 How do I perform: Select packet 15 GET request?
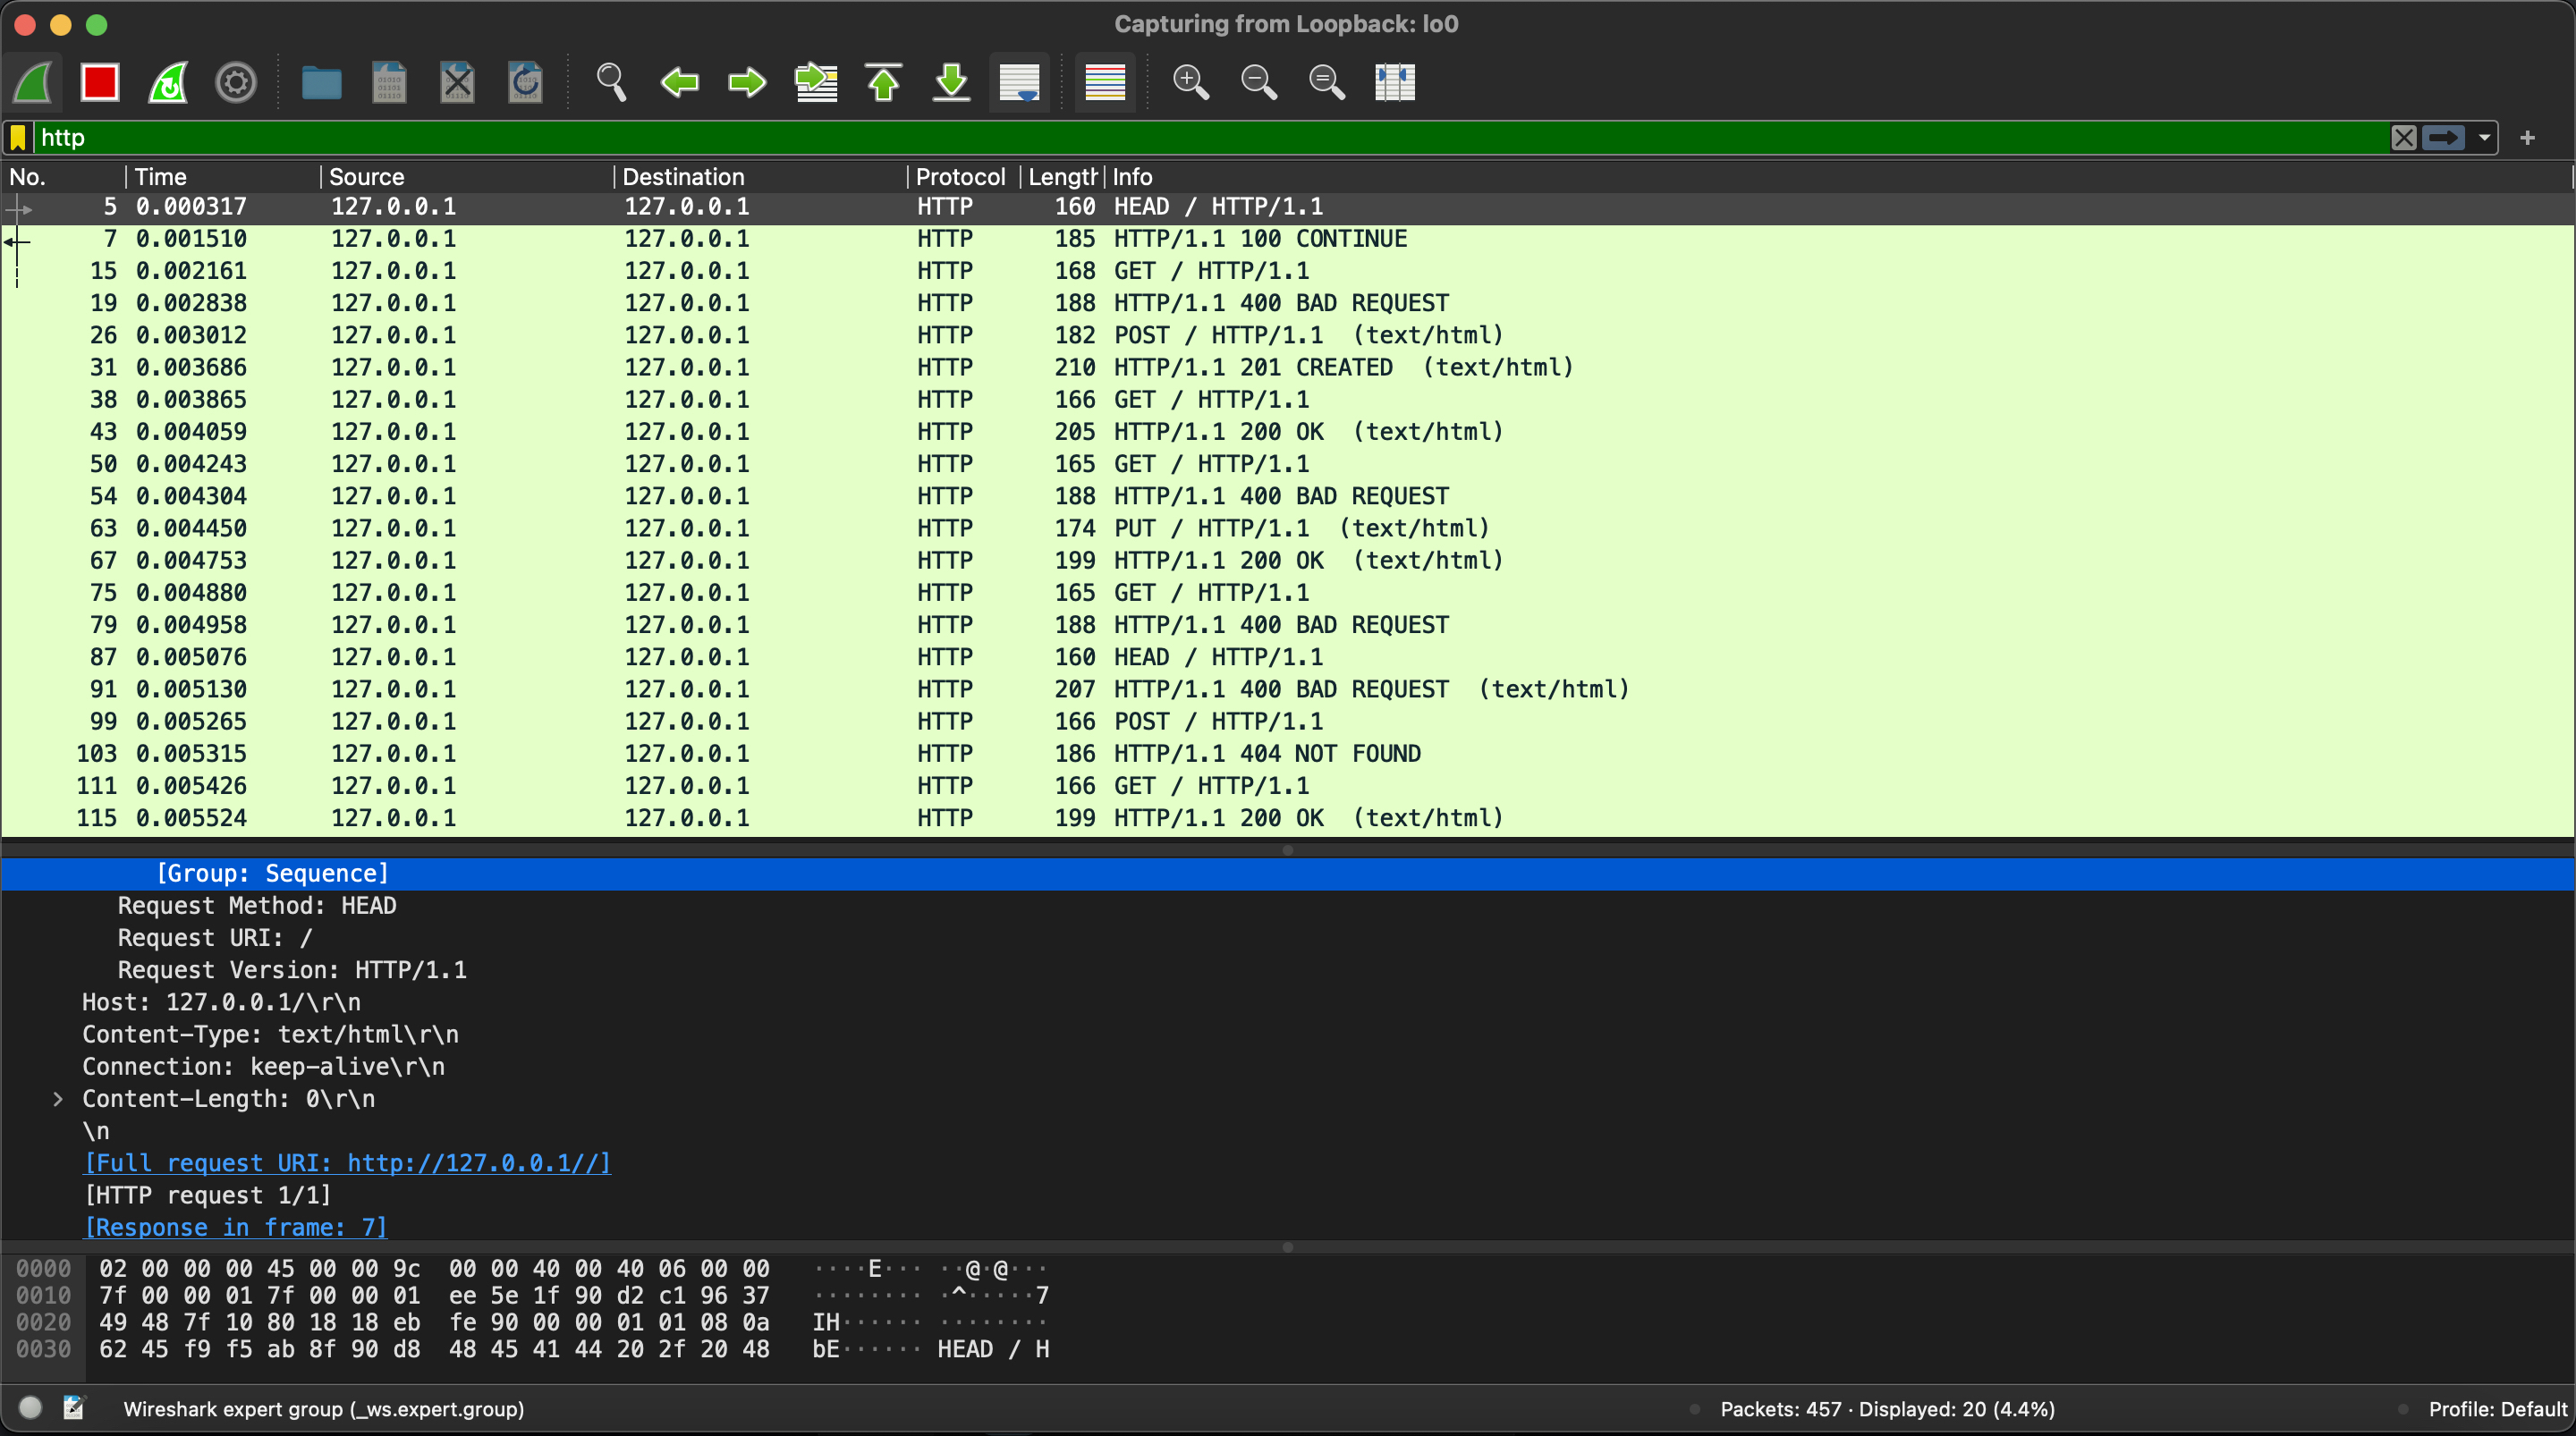tap(1288, 271)
